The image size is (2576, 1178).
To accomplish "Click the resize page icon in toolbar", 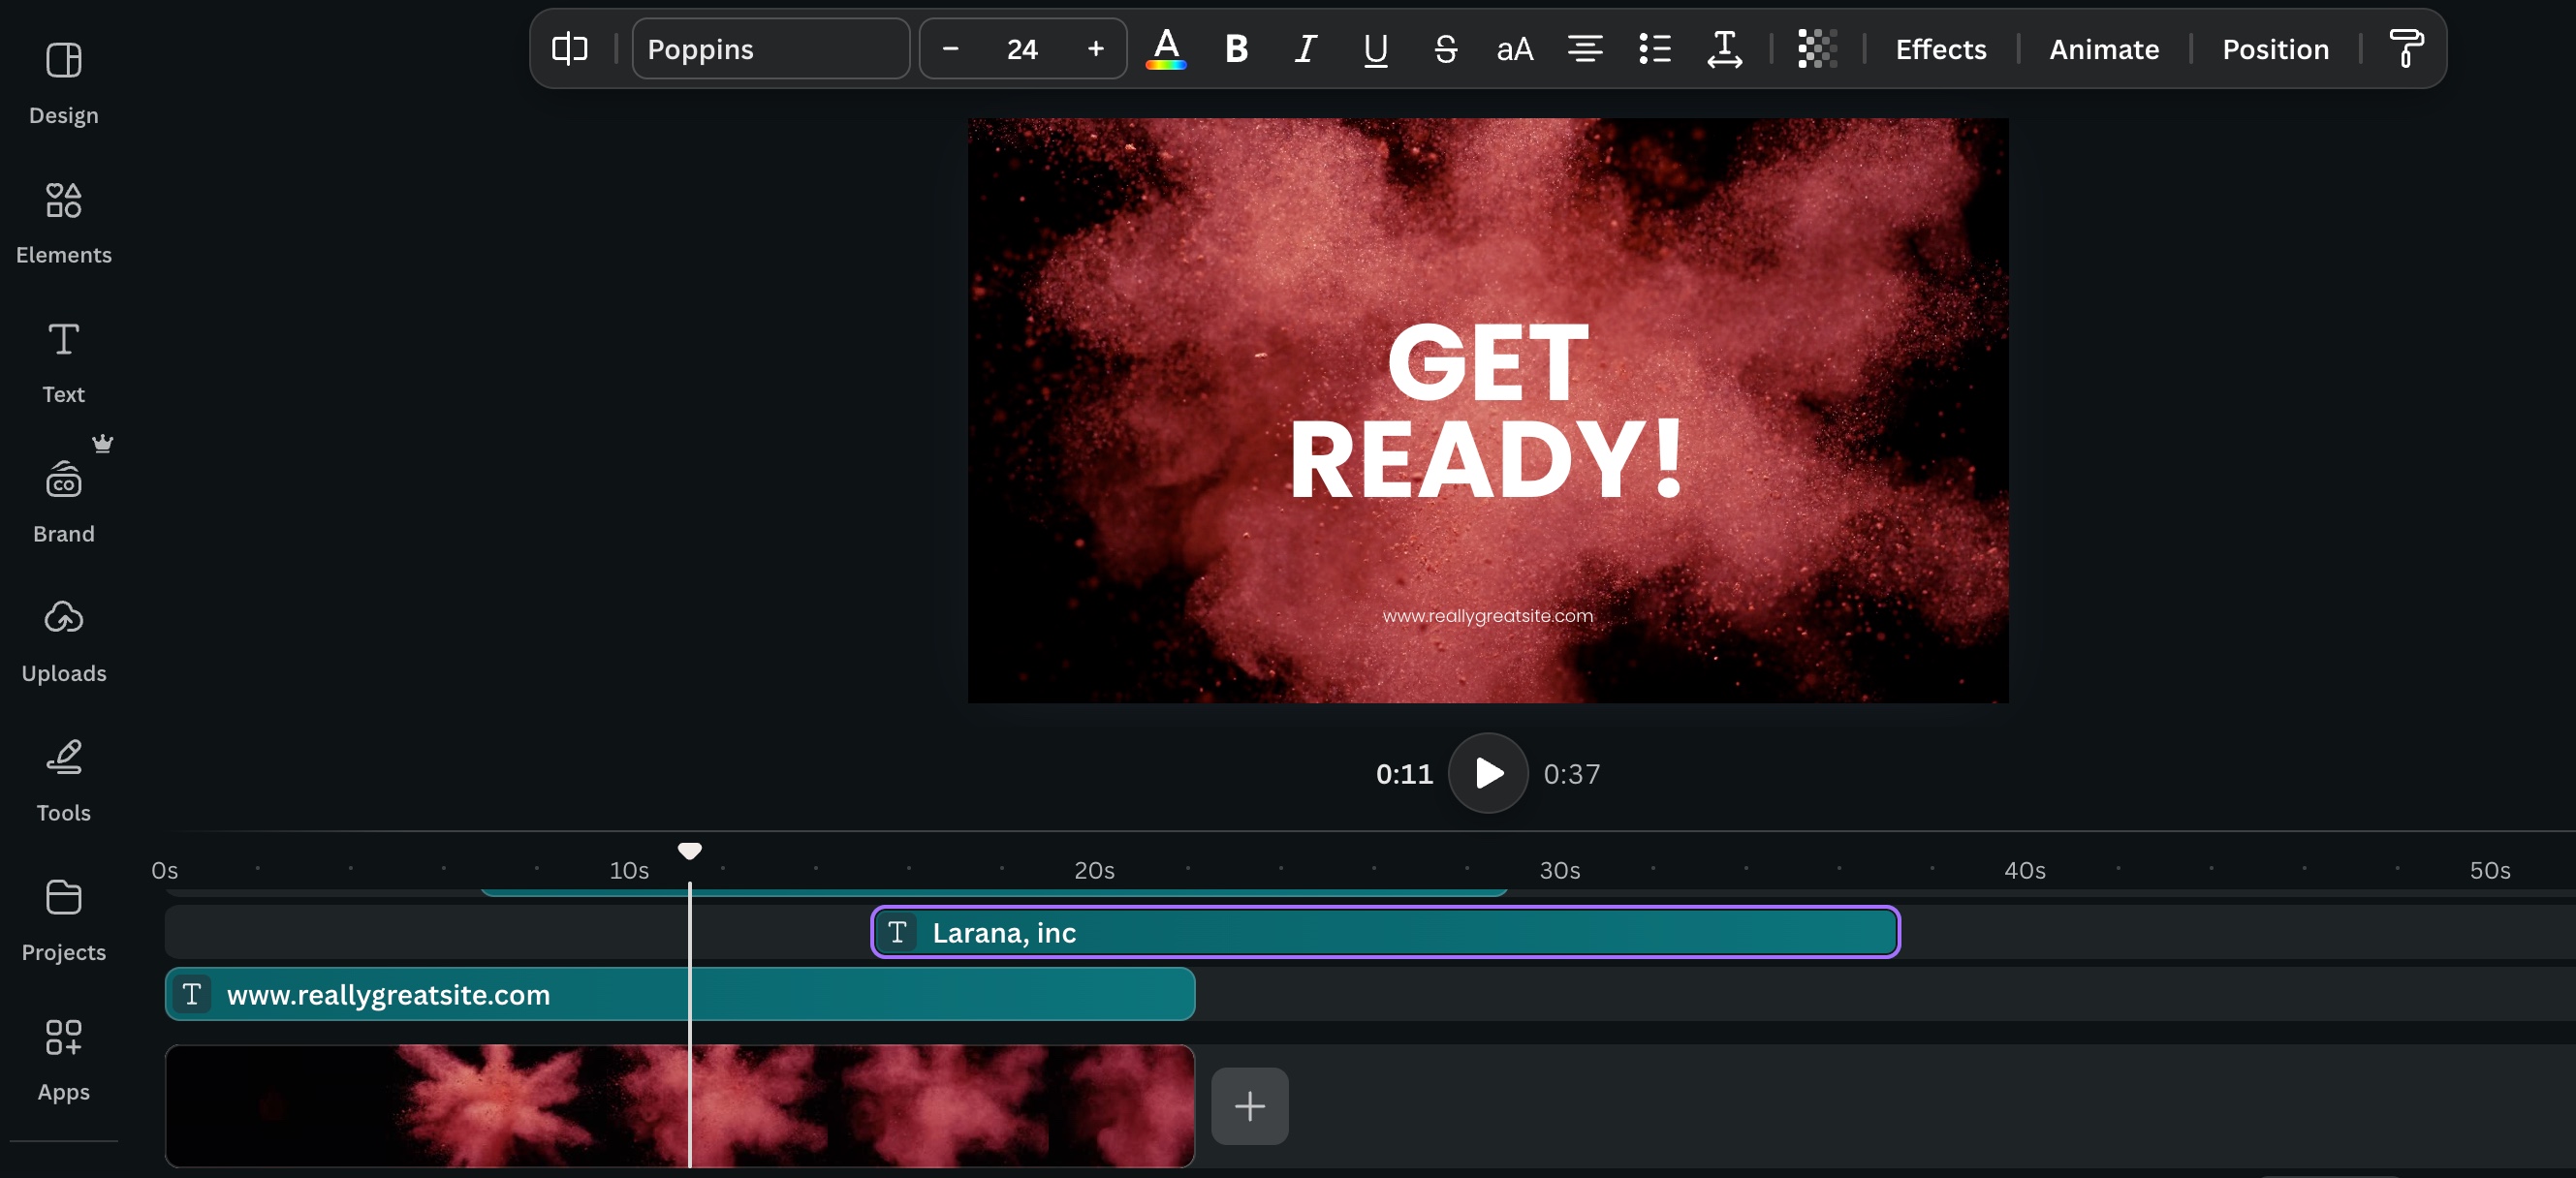I will (x=569, y=48).
